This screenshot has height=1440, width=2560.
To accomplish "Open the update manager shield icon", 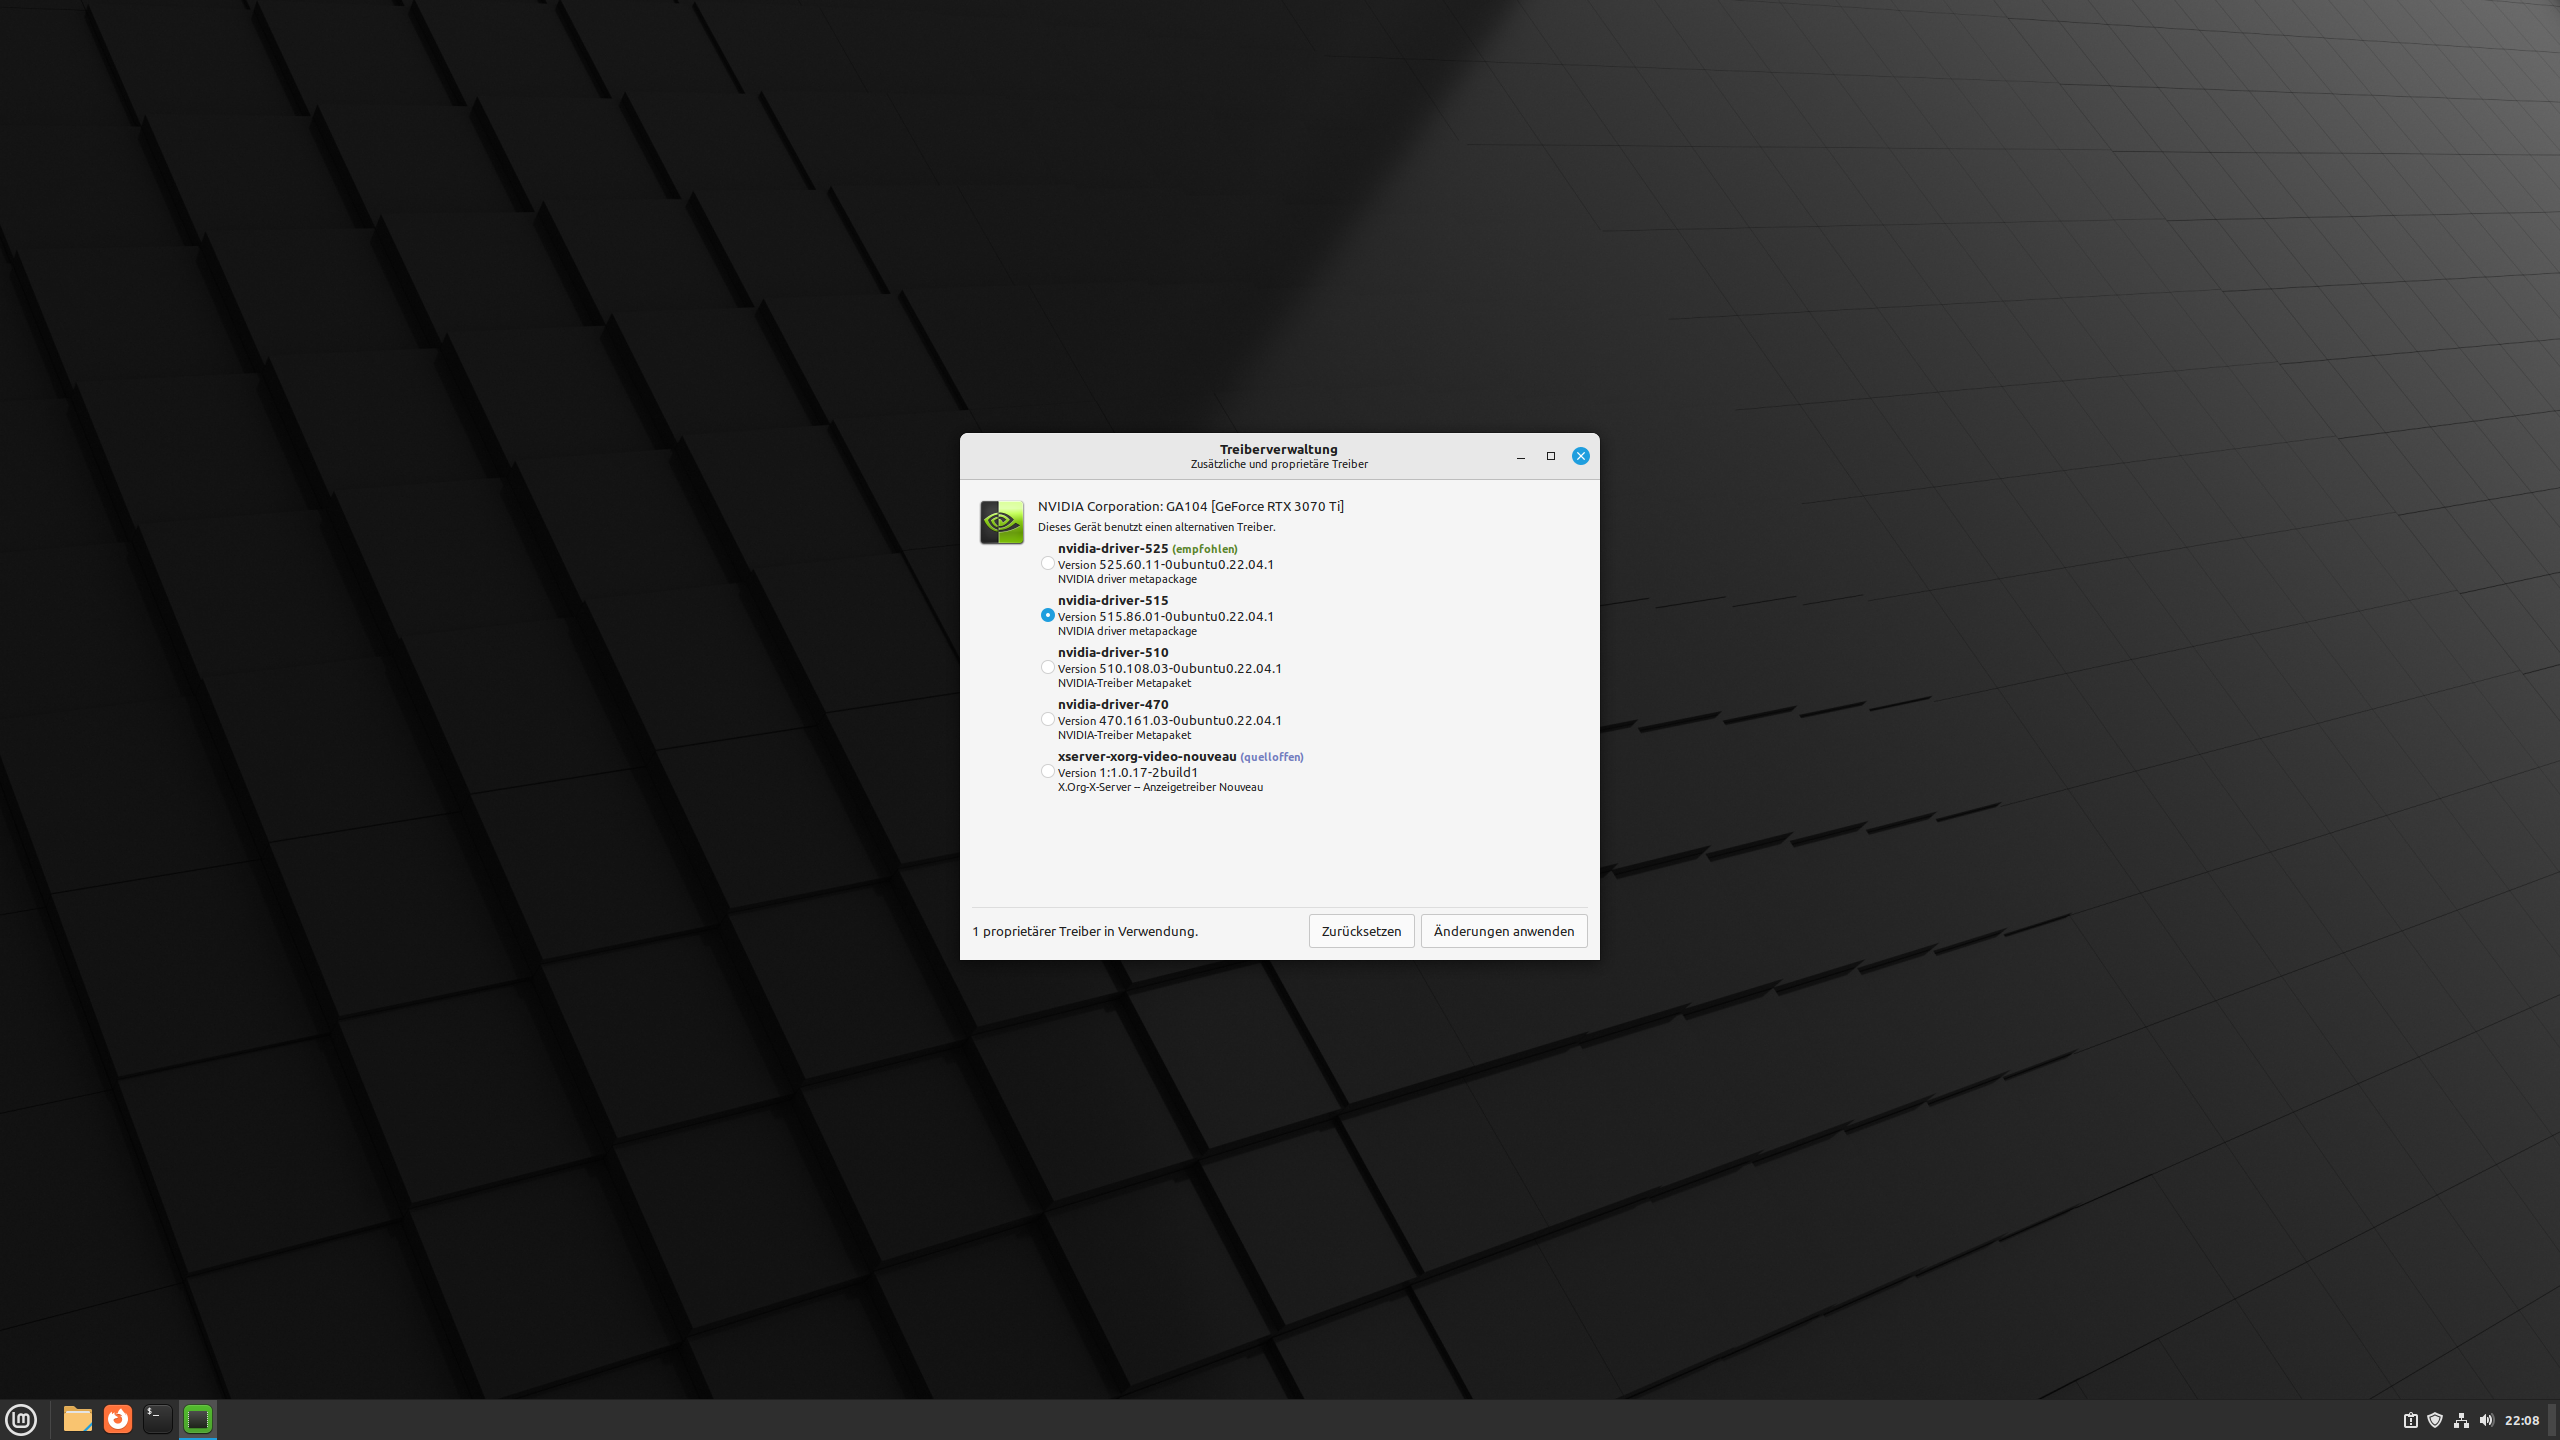I will (x=2435, y=1420).
